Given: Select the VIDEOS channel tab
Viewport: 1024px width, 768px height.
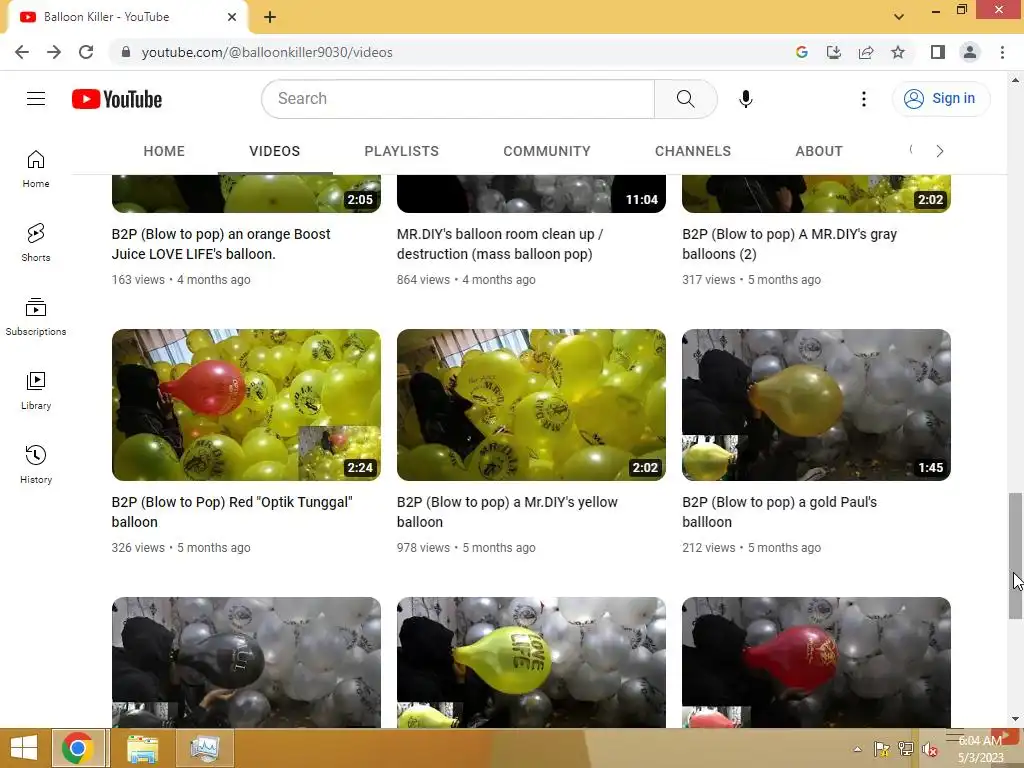Looking at the screenshot, I should (x=274, y=151).
